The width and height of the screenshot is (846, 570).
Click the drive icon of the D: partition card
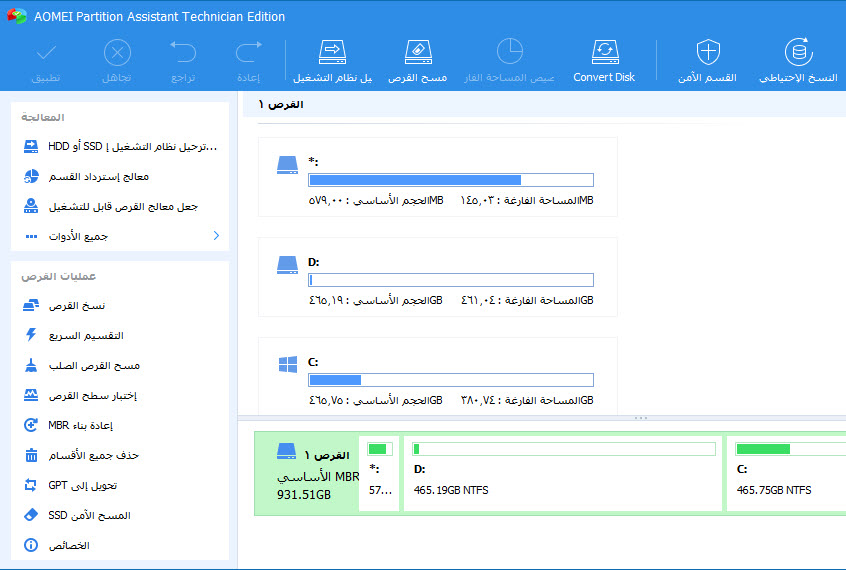pos(288,264)
